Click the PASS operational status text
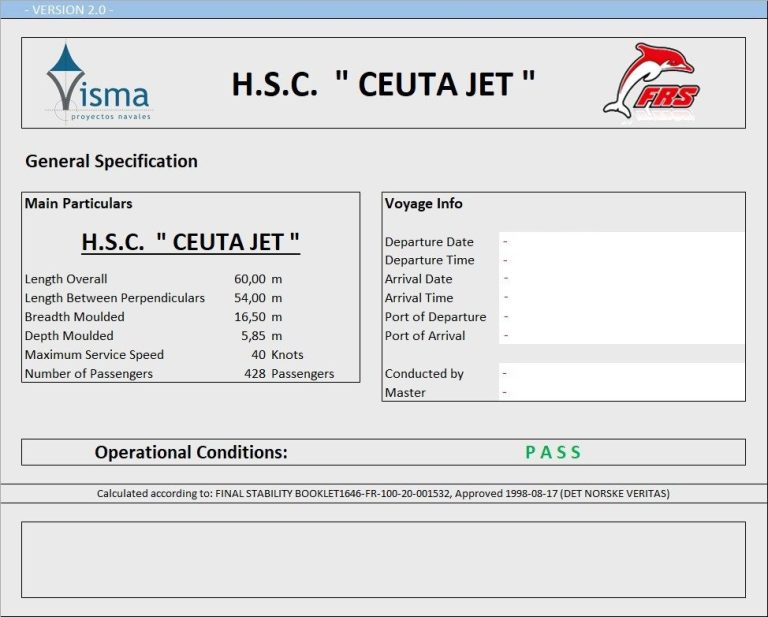Viewport: 768px width, 617px height. click(553, 452)
